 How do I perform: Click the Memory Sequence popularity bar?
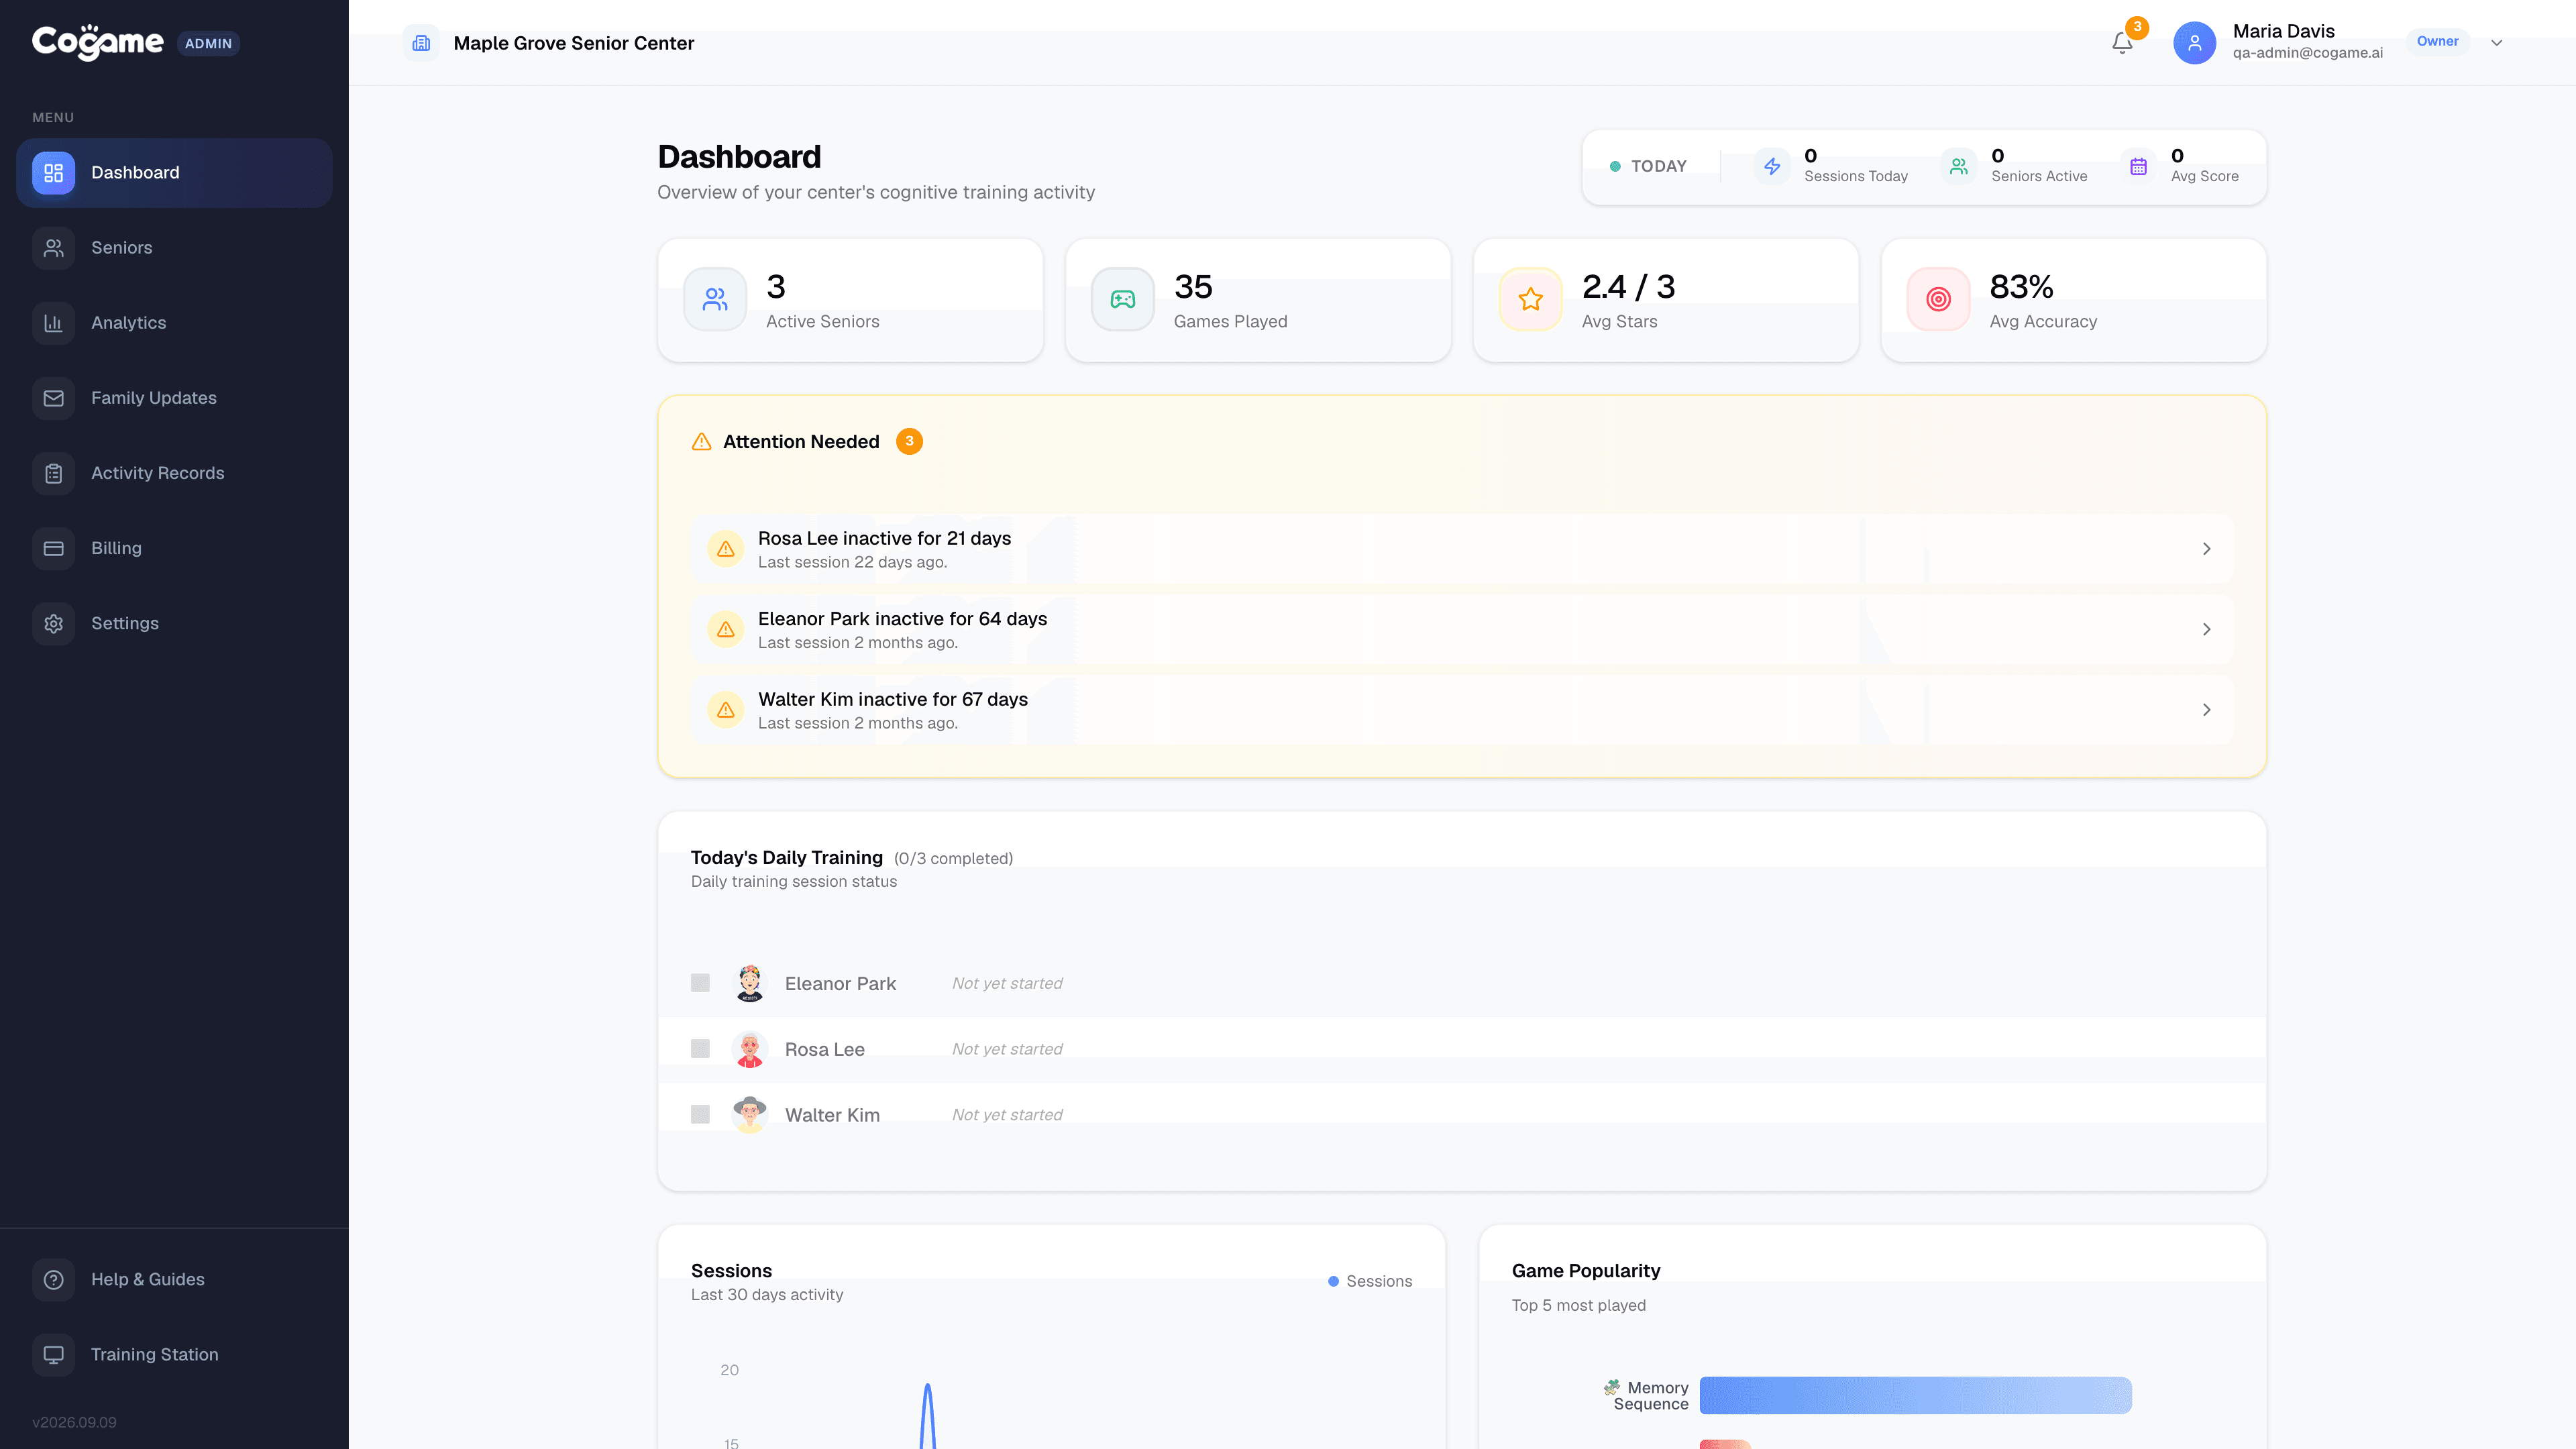1915,1395
